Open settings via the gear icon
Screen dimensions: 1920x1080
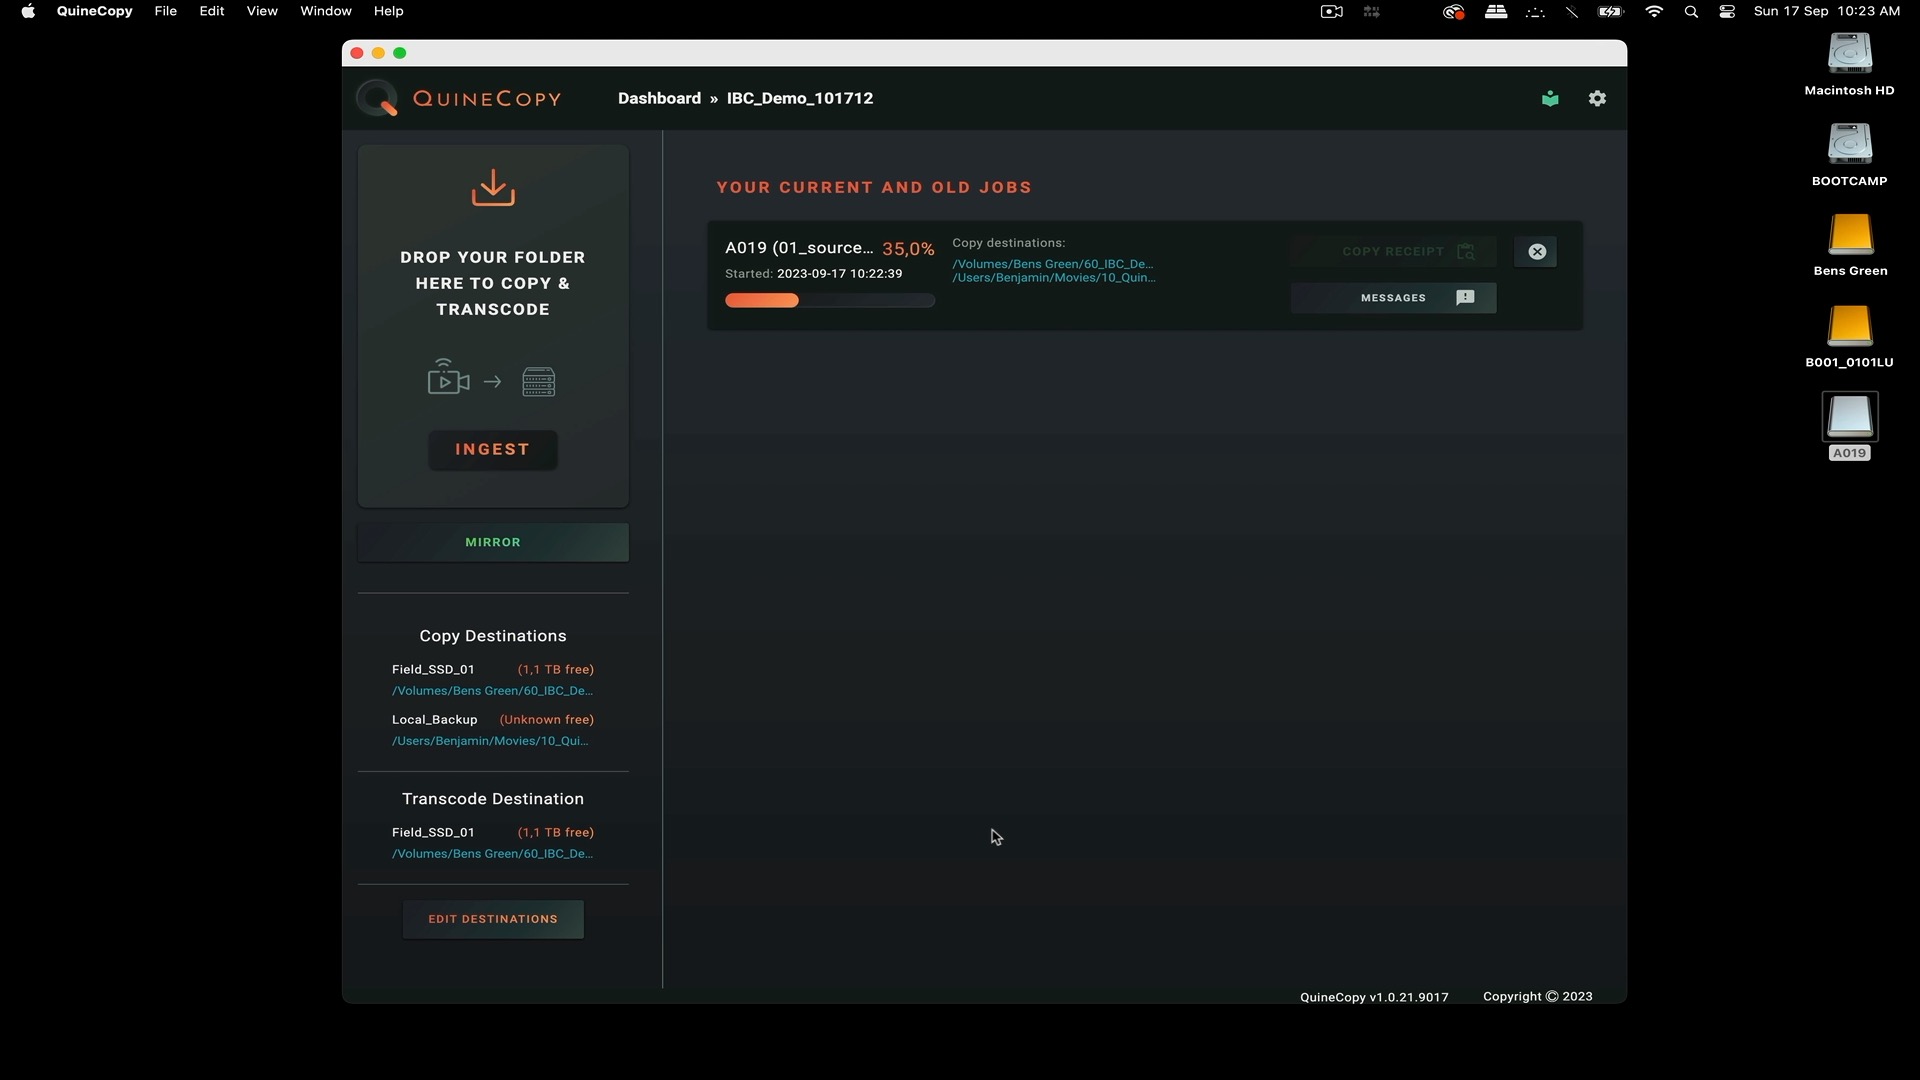coord(1597,98)
